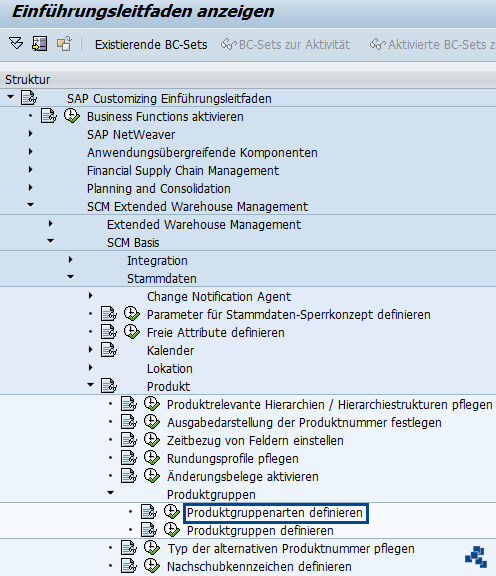496x576 pixels.
Task: Execute Freie Attribute definieren clock icon
Action: point(132,332)
